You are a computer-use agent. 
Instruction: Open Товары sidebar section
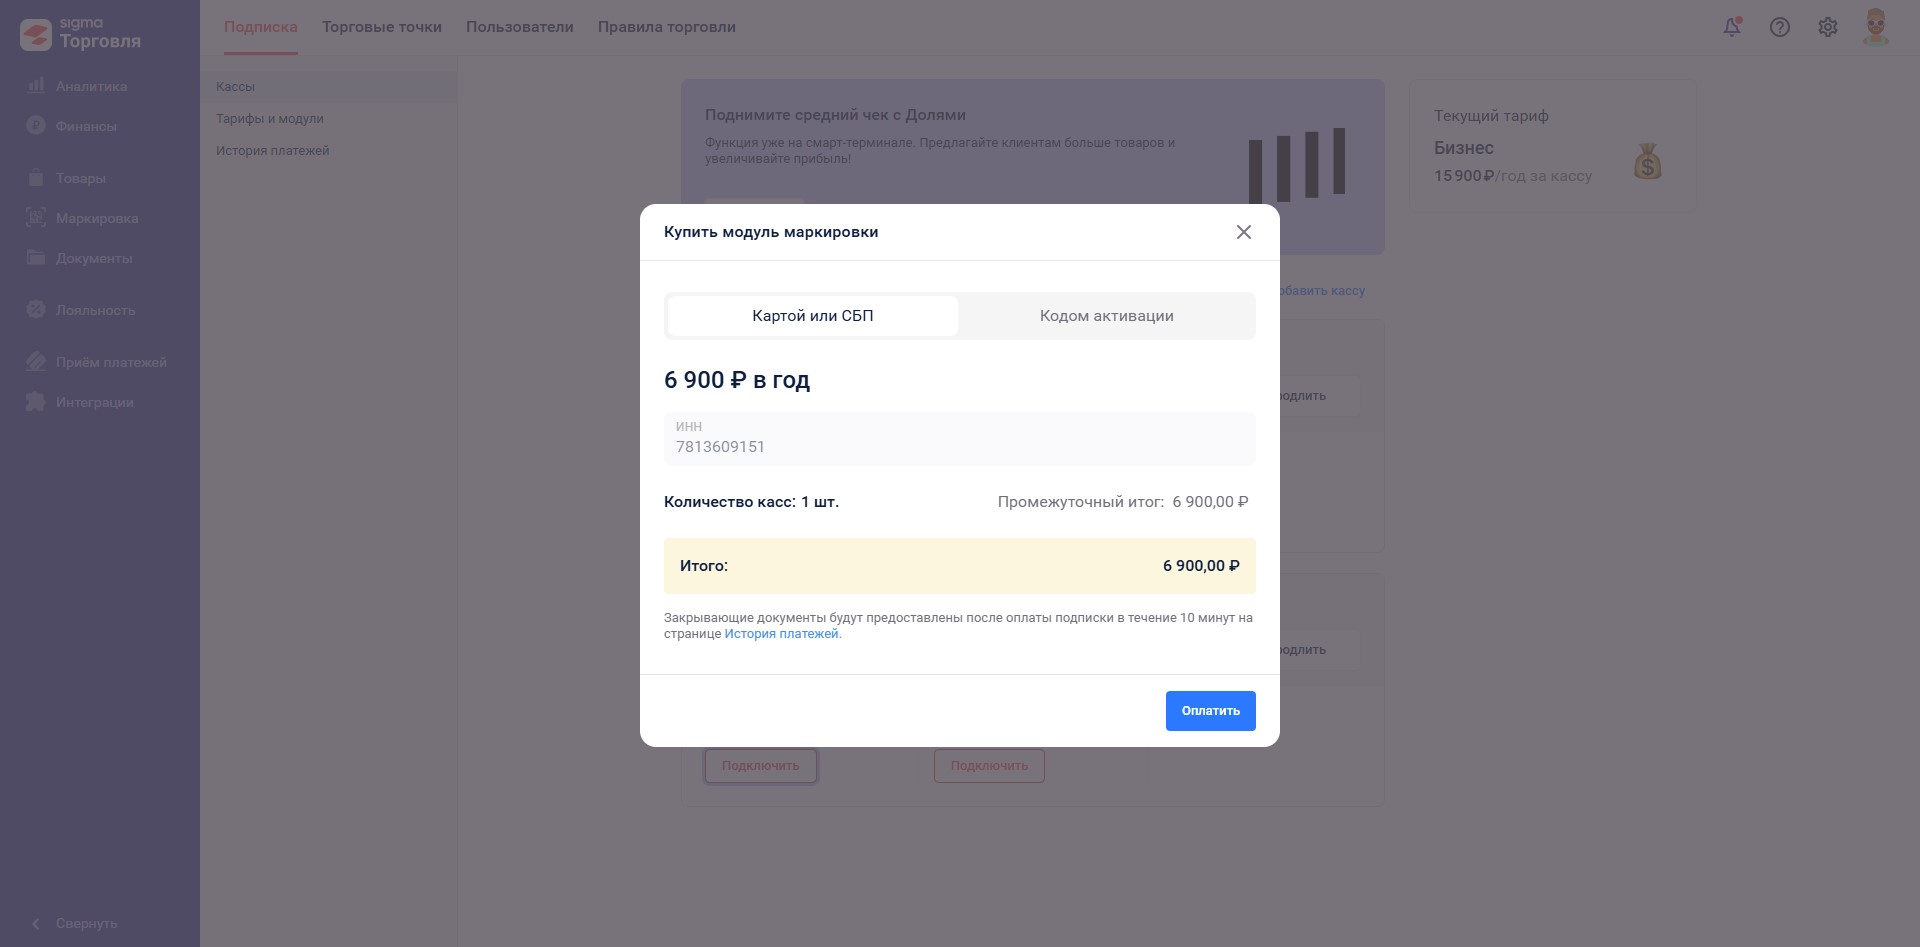[80, 178]
